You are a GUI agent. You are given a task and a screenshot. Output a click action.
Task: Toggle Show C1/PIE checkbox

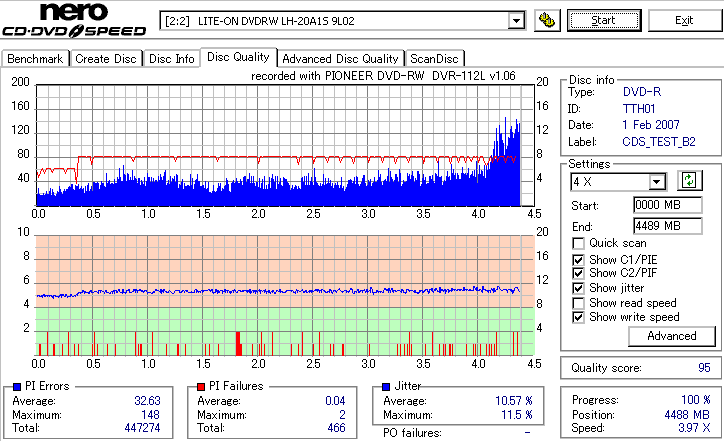pos(578,260)
